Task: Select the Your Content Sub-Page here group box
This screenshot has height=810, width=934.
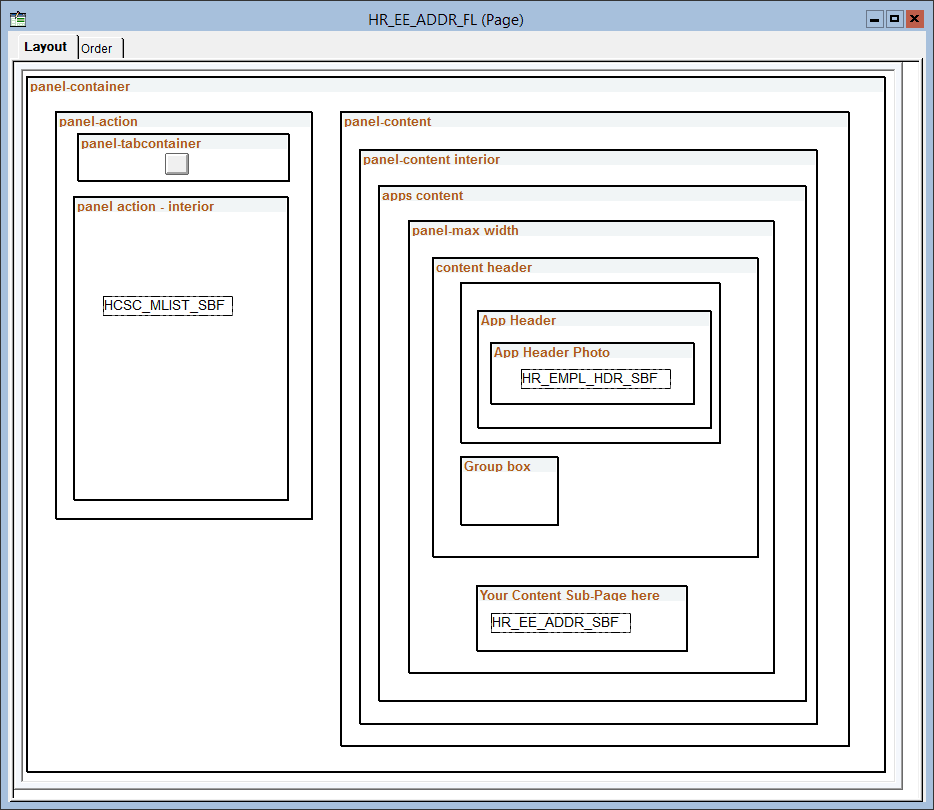Action: [x=569, y=595]
